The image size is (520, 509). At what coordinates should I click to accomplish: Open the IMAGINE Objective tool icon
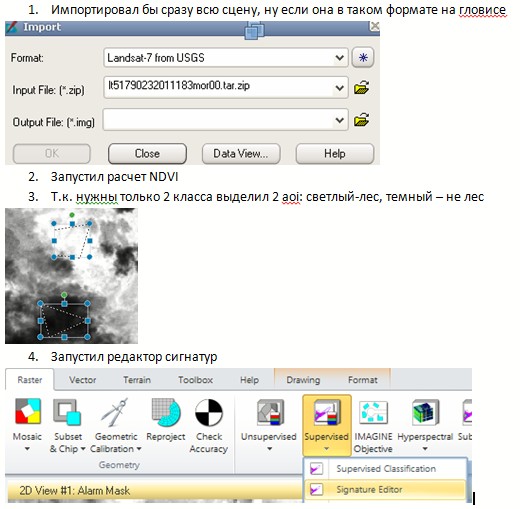(x=373, y=412)
